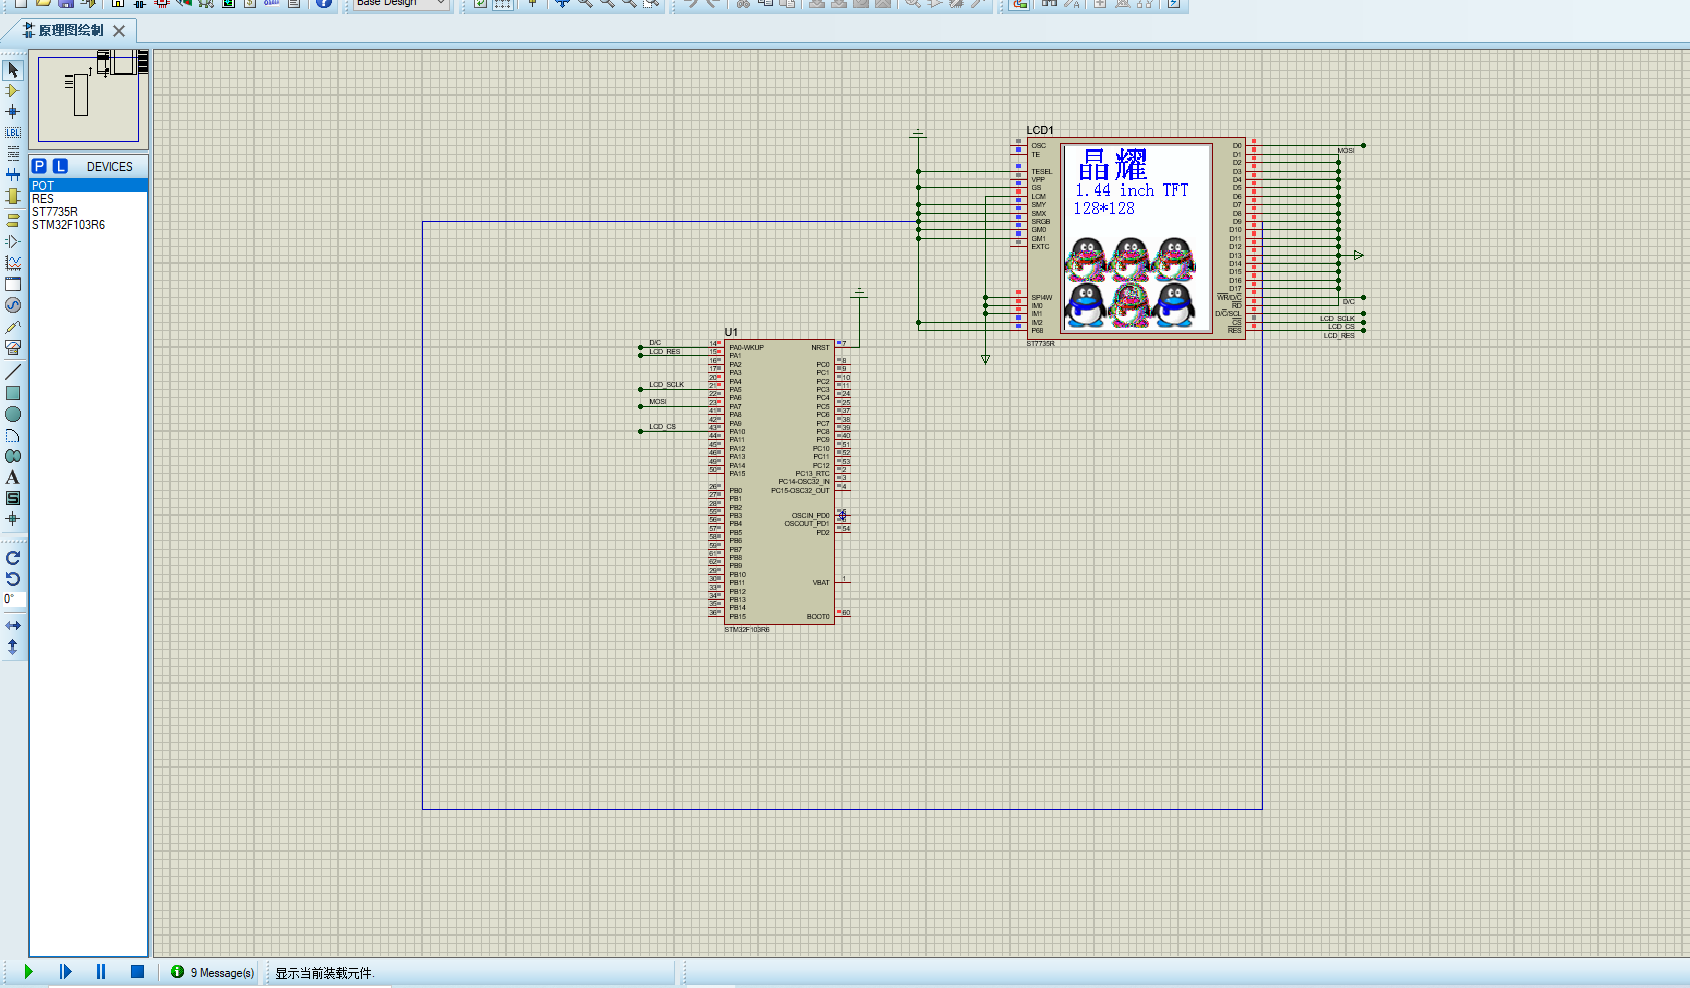Viewport: 1690px width, 988px height.
Task: Click the LCD_CS terminal label near U1
Action: (x=662, y=427)
